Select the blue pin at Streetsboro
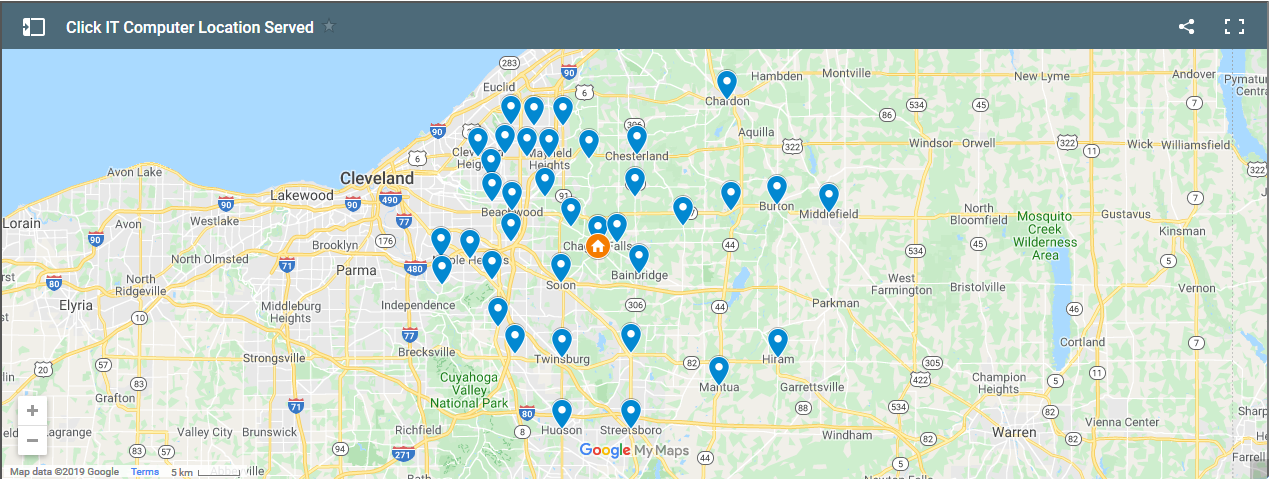1269x479 pixels. click(631, 413)
